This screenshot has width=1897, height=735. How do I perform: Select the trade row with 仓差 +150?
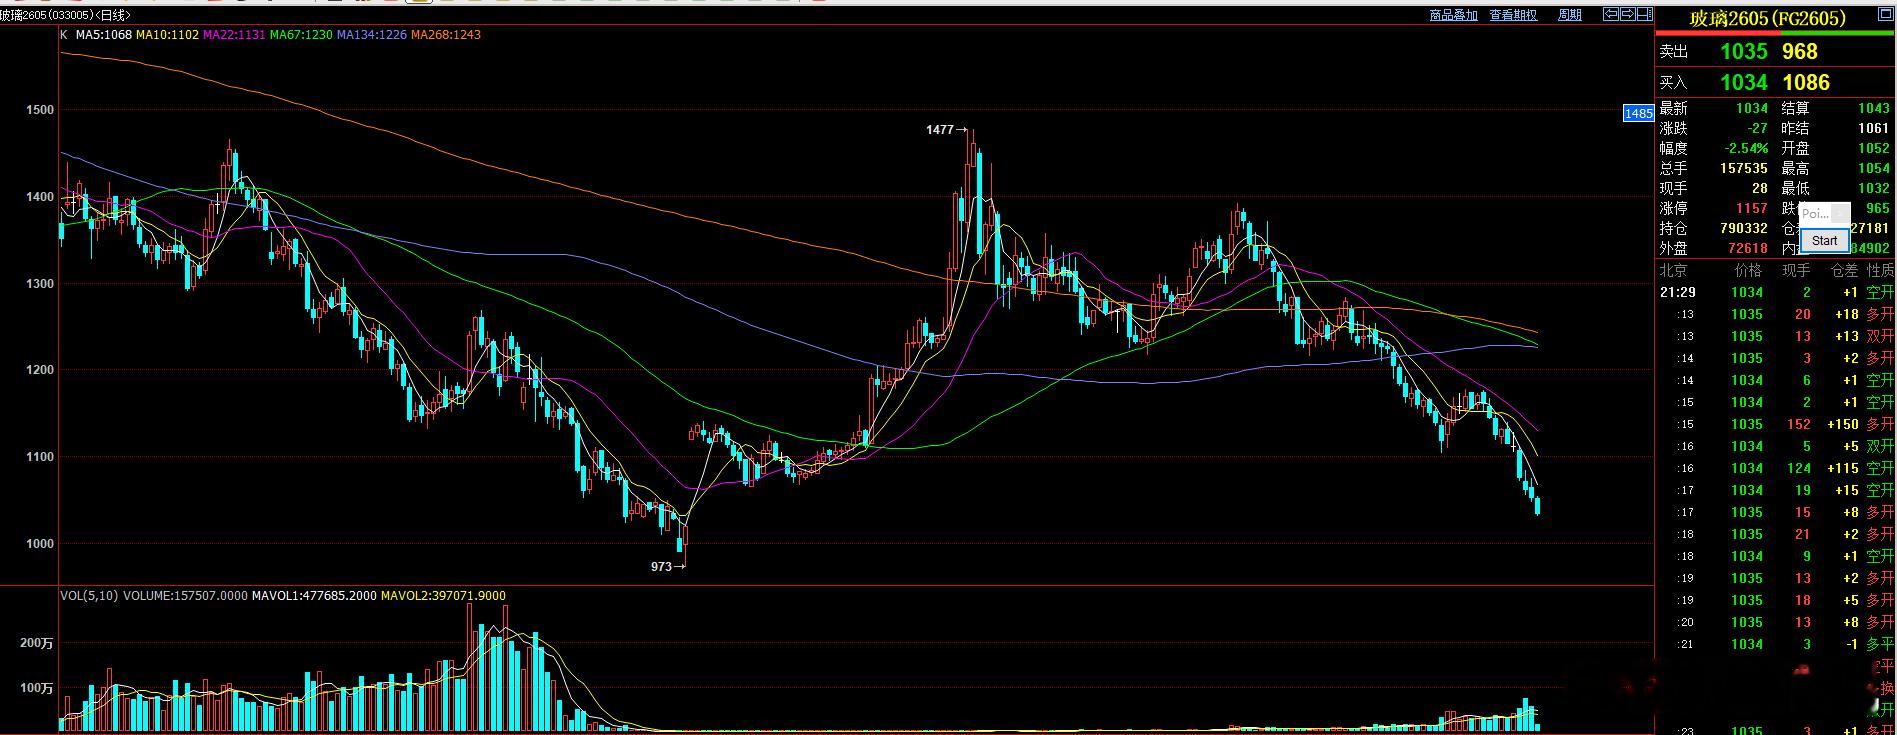[1777, 425]
